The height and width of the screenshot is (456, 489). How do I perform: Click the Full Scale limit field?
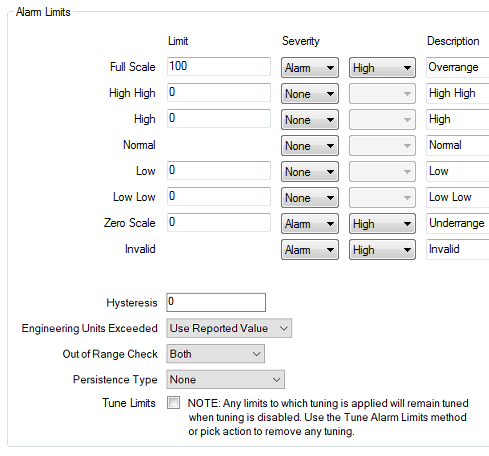[219, 66]
